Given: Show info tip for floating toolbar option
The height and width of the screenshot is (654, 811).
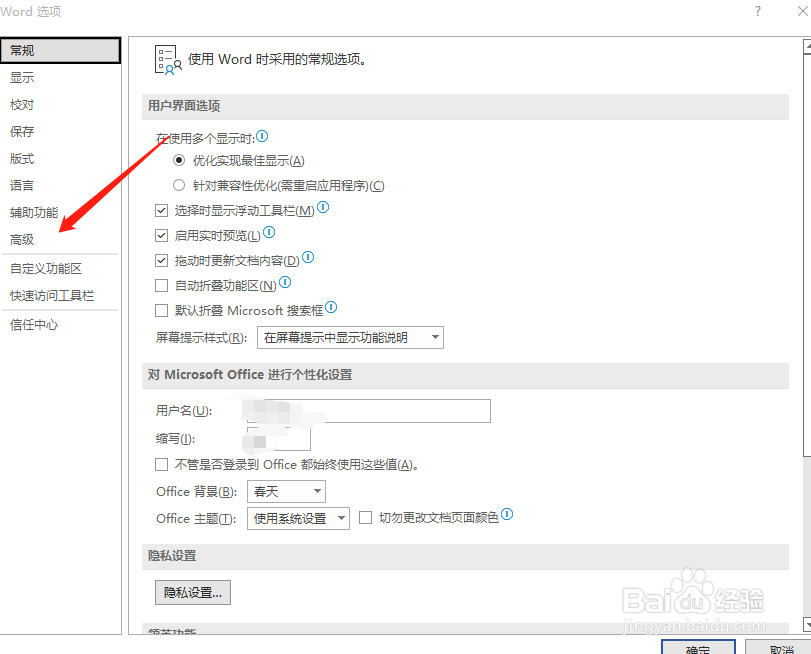Looking at the screenshot, I should coord(323,207).
